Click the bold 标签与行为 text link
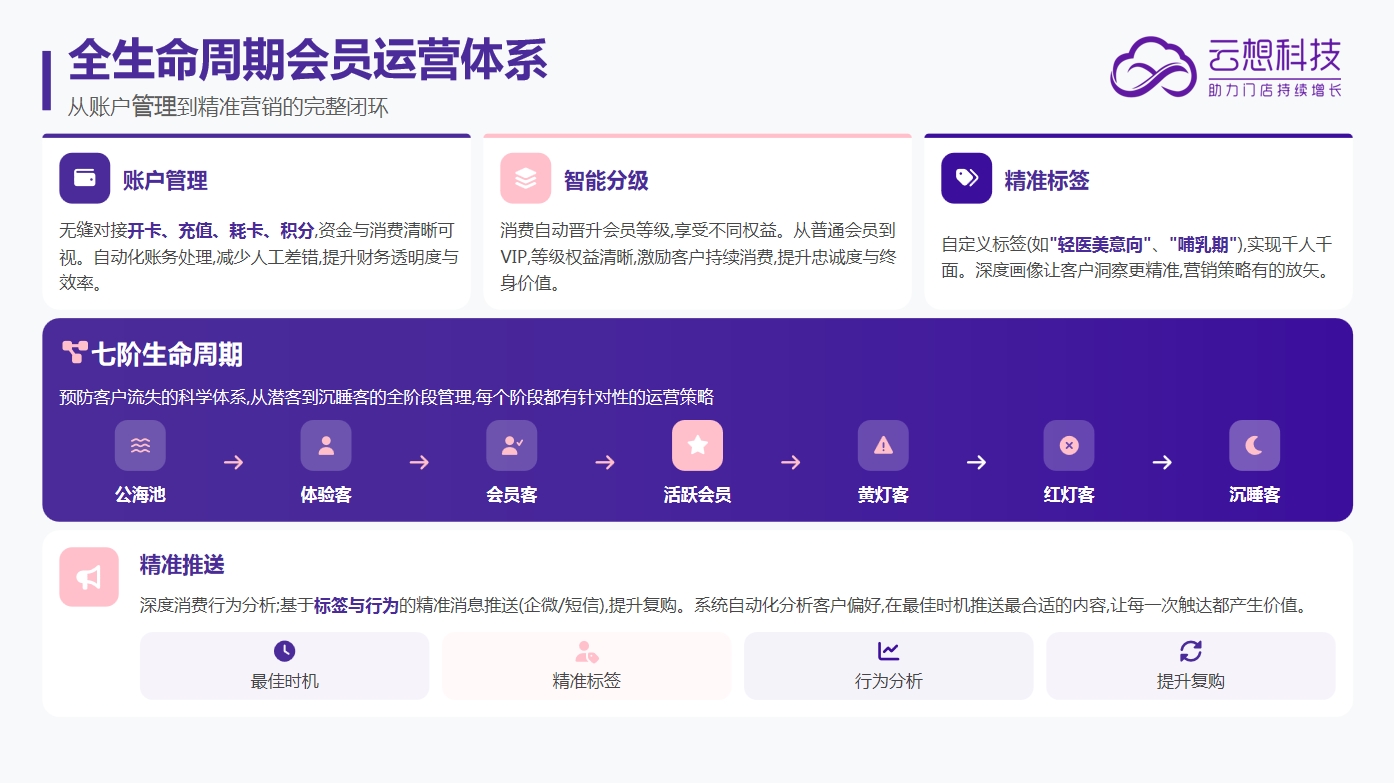 tap(356, 605)
